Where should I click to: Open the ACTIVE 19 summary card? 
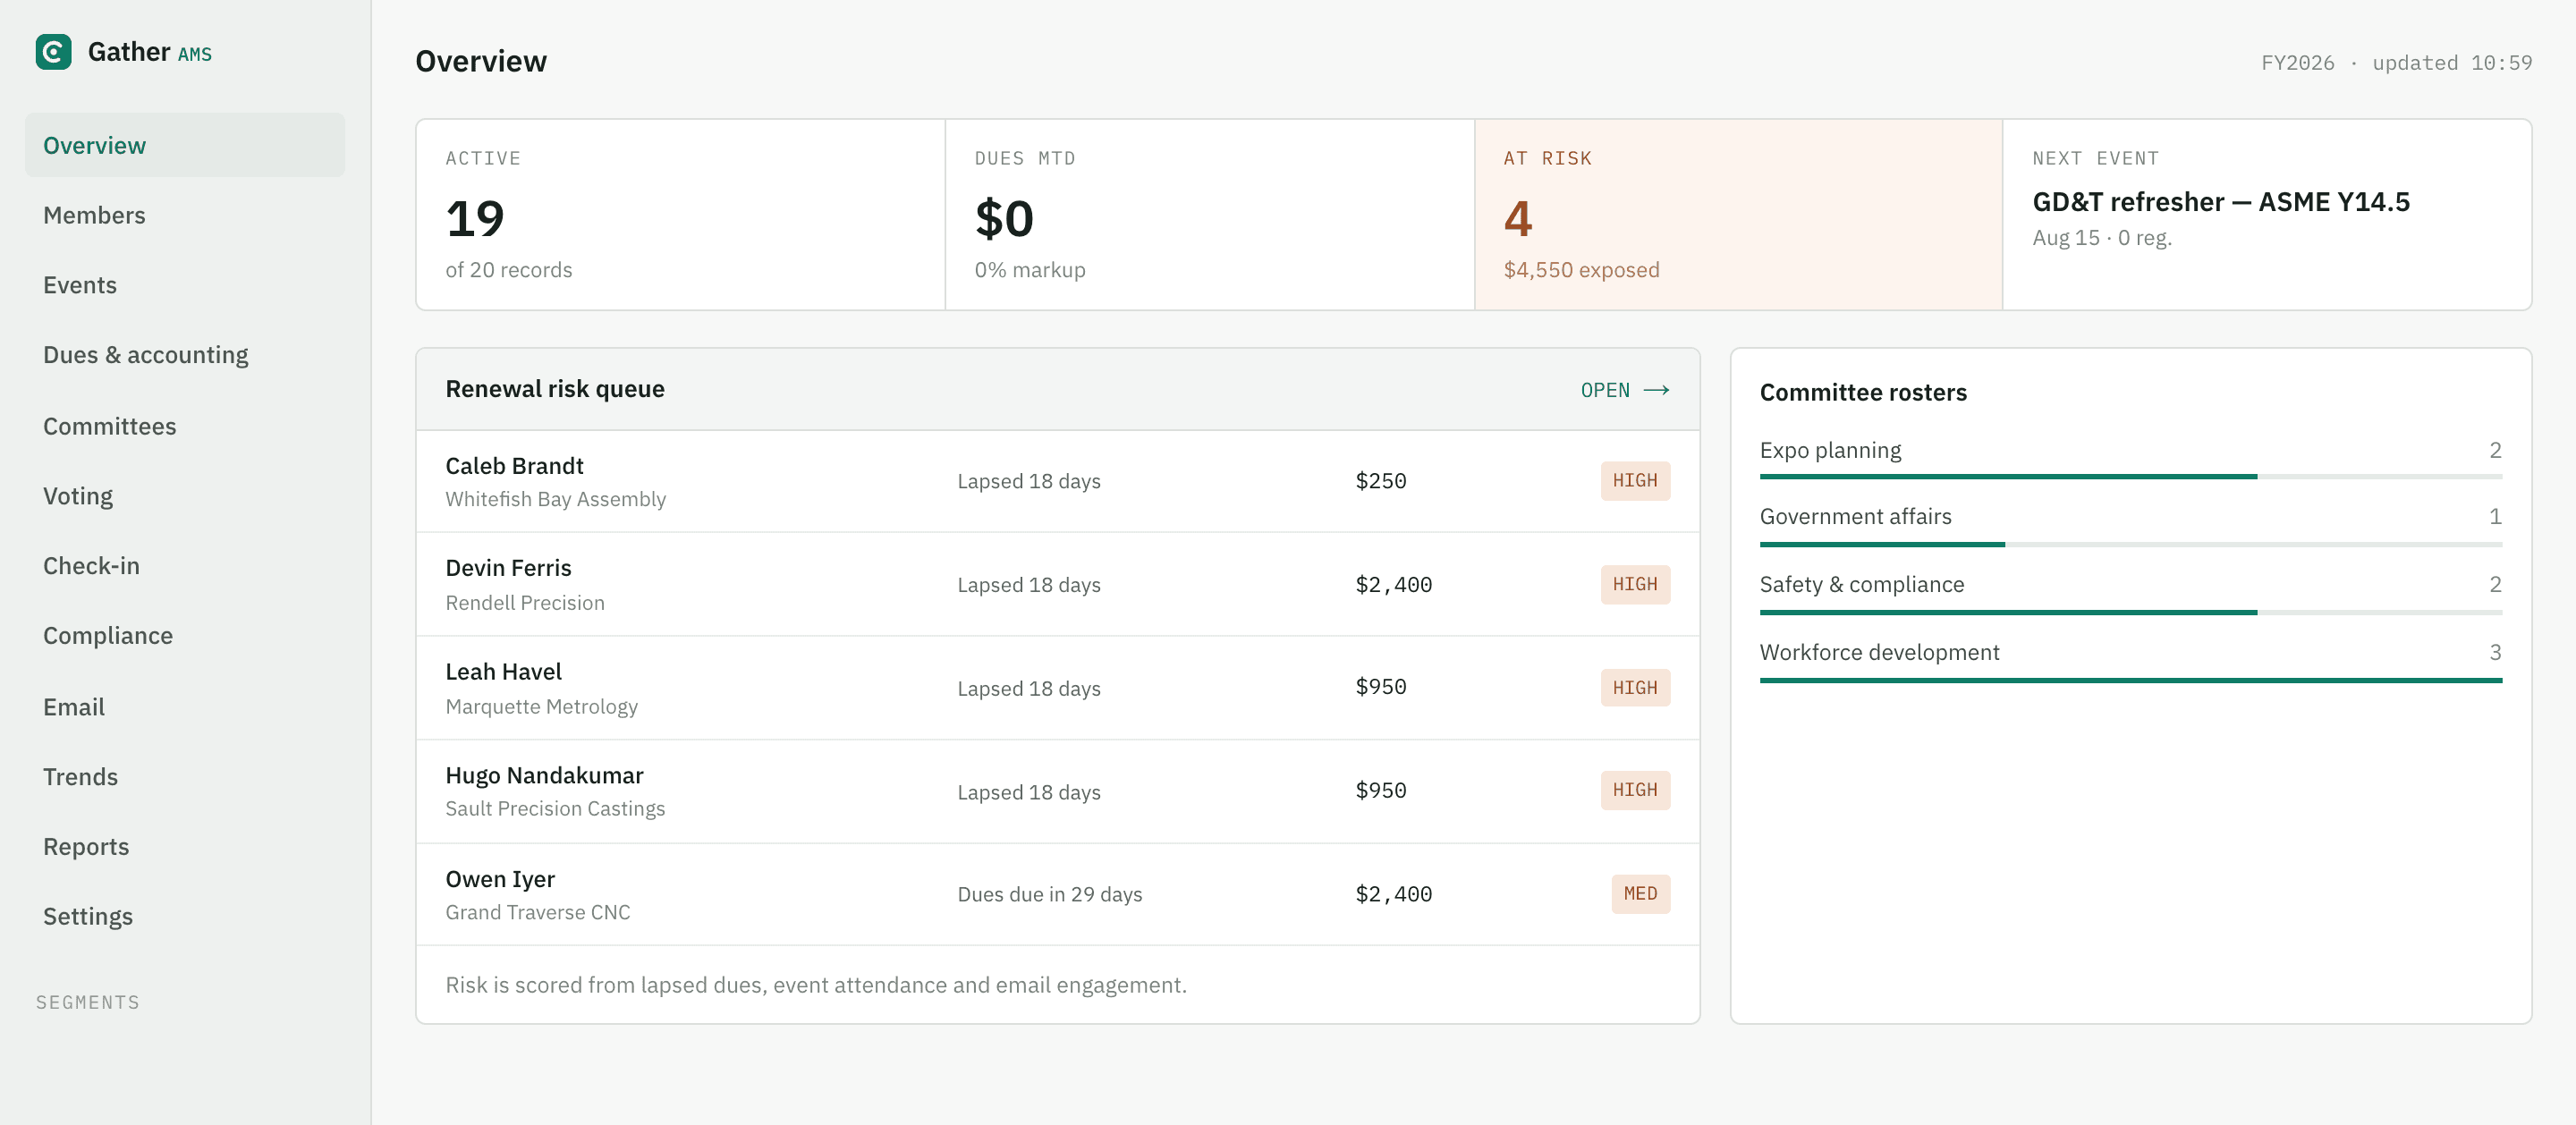coord(680,215)
